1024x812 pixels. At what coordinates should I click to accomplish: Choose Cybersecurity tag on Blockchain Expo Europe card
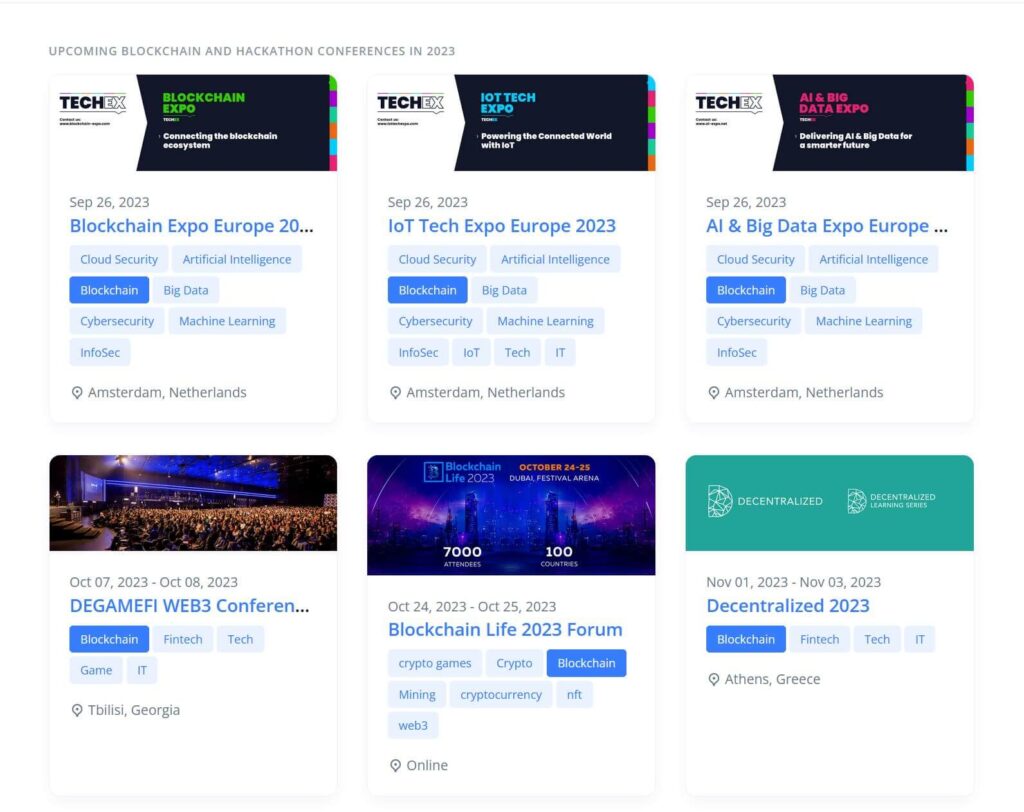pos(117,321)
